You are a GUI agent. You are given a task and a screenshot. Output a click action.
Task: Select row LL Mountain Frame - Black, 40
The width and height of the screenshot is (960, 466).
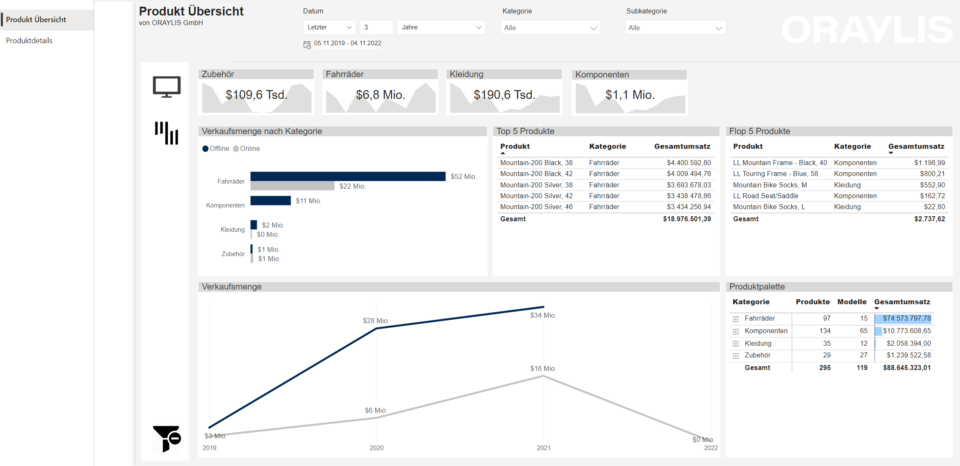pyautogui.click(x=839, y=163)
